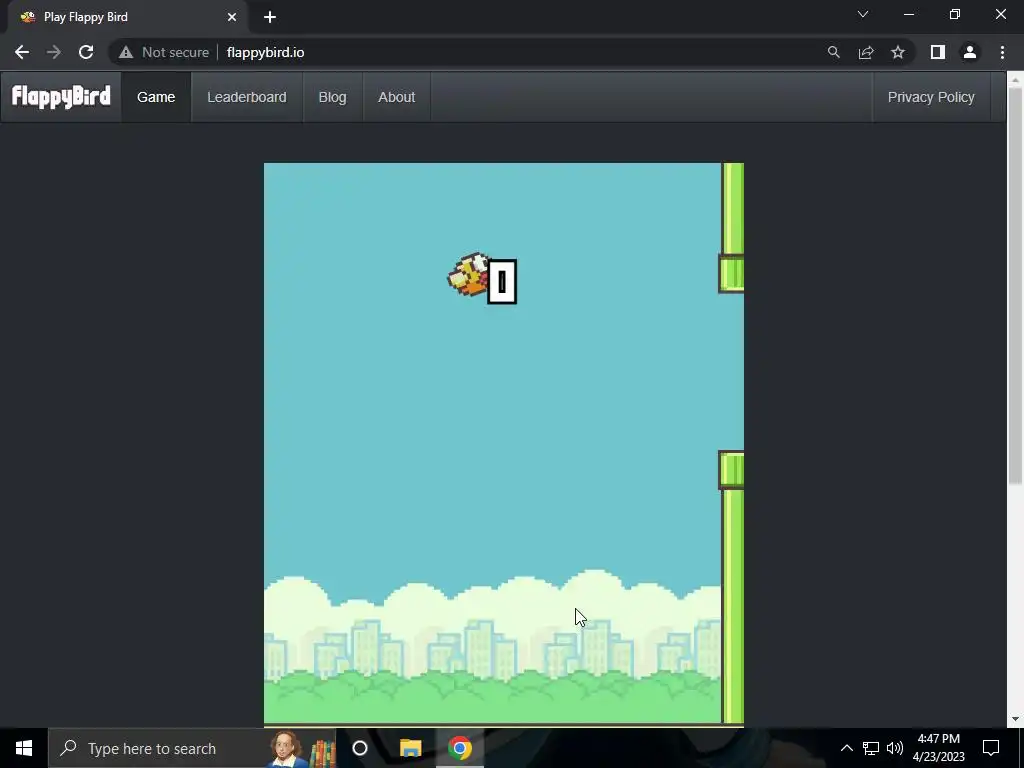Toggle the browser side panel icon
Viewport: 1024px width, 768px height.
pos(938,52)
